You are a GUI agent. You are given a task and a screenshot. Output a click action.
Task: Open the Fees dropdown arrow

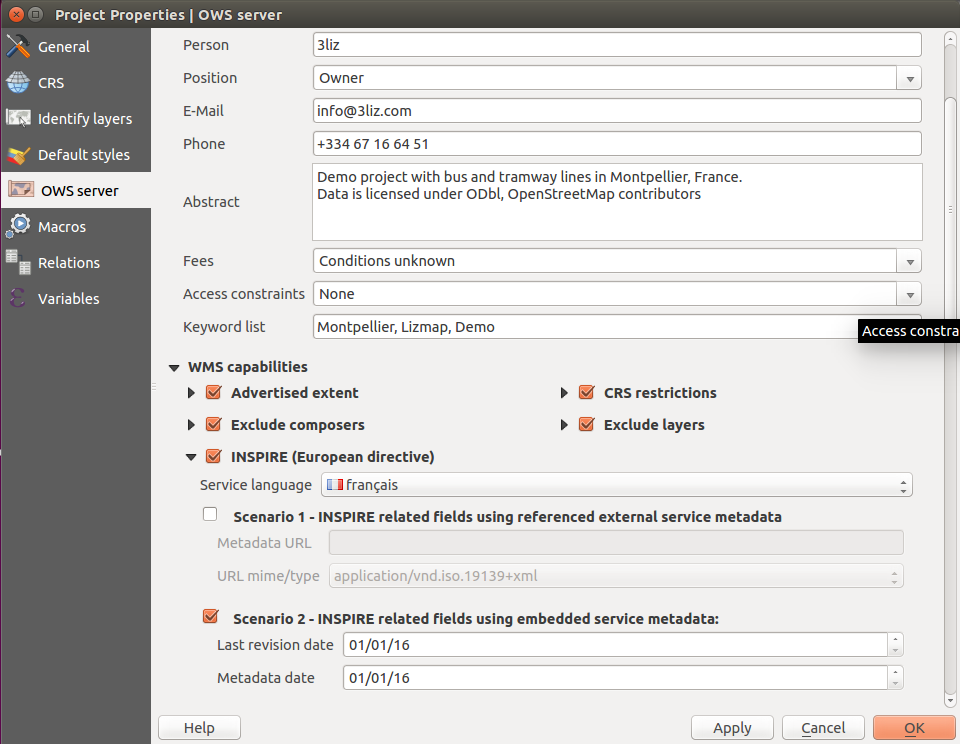910,261
